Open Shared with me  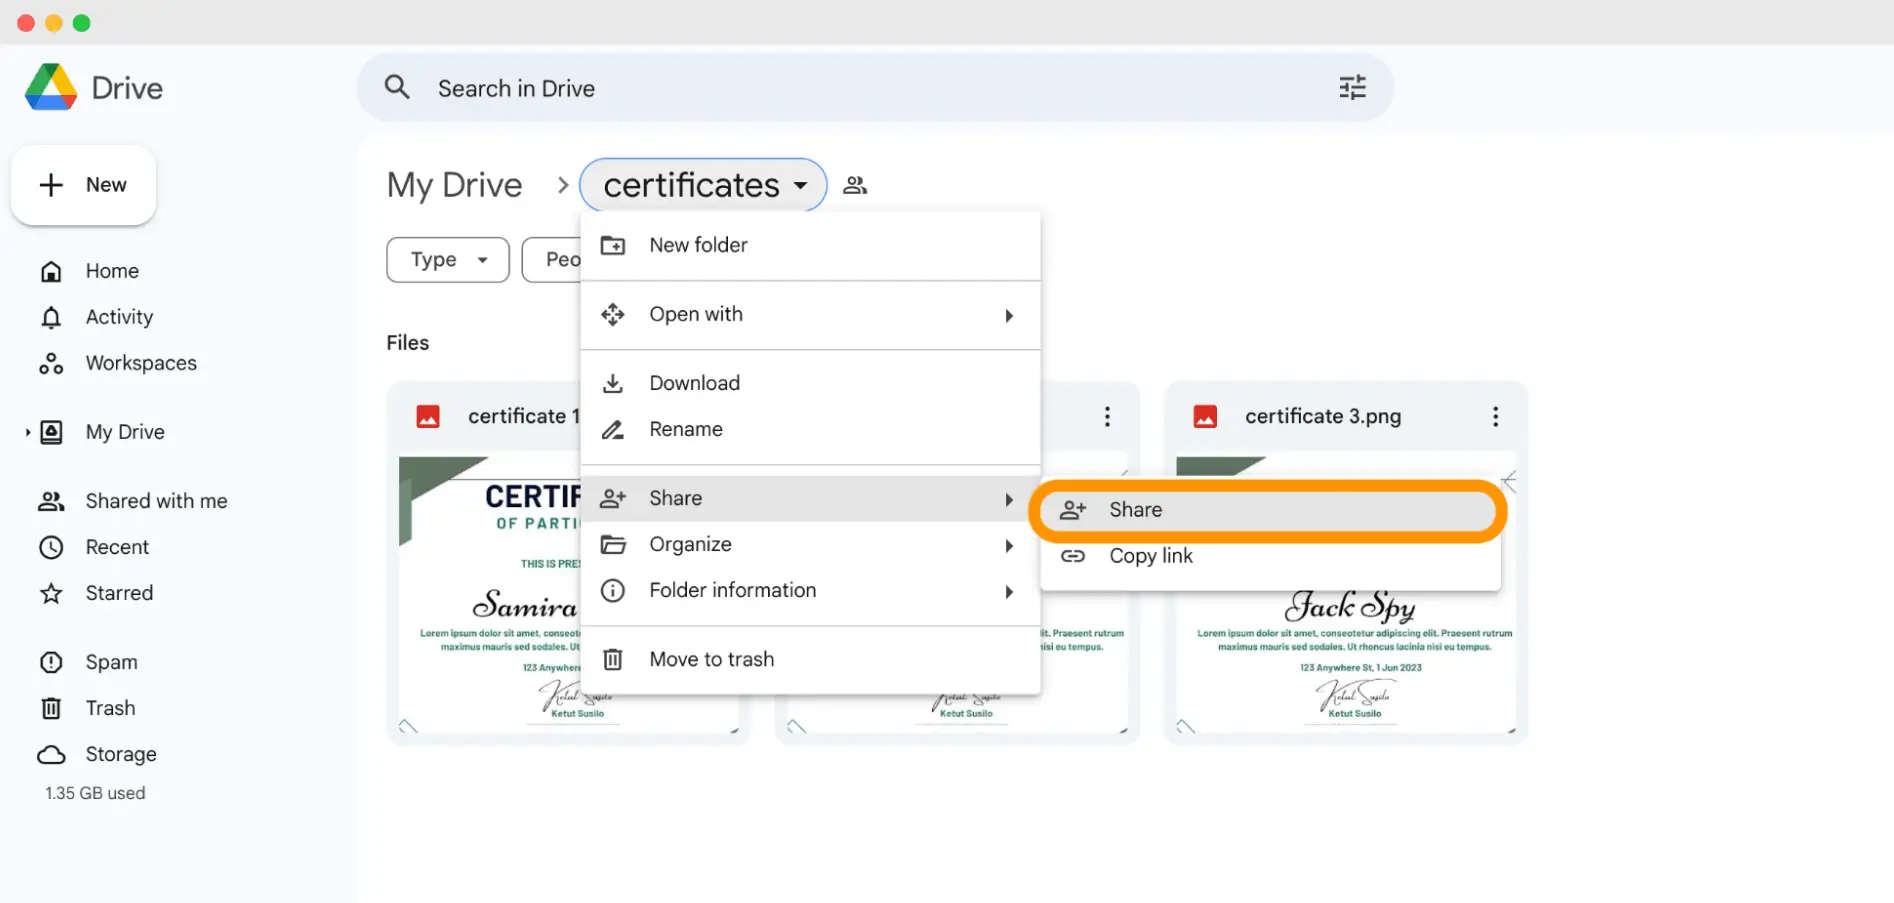[x=155, y=500]
